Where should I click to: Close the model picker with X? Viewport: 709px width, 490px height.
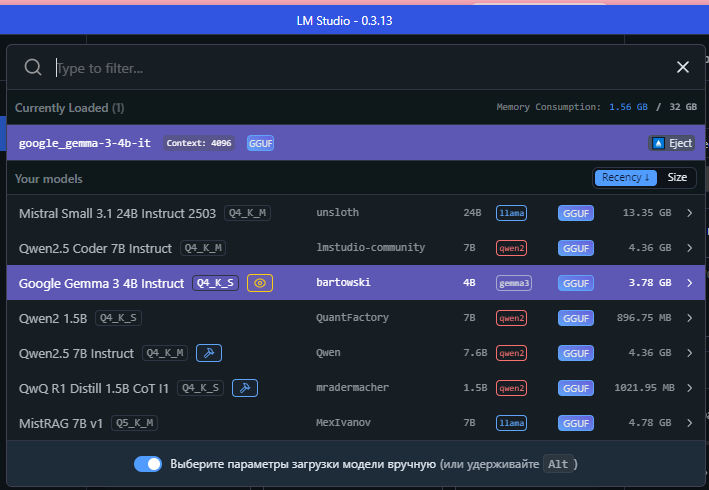click(x=682, y=67)
